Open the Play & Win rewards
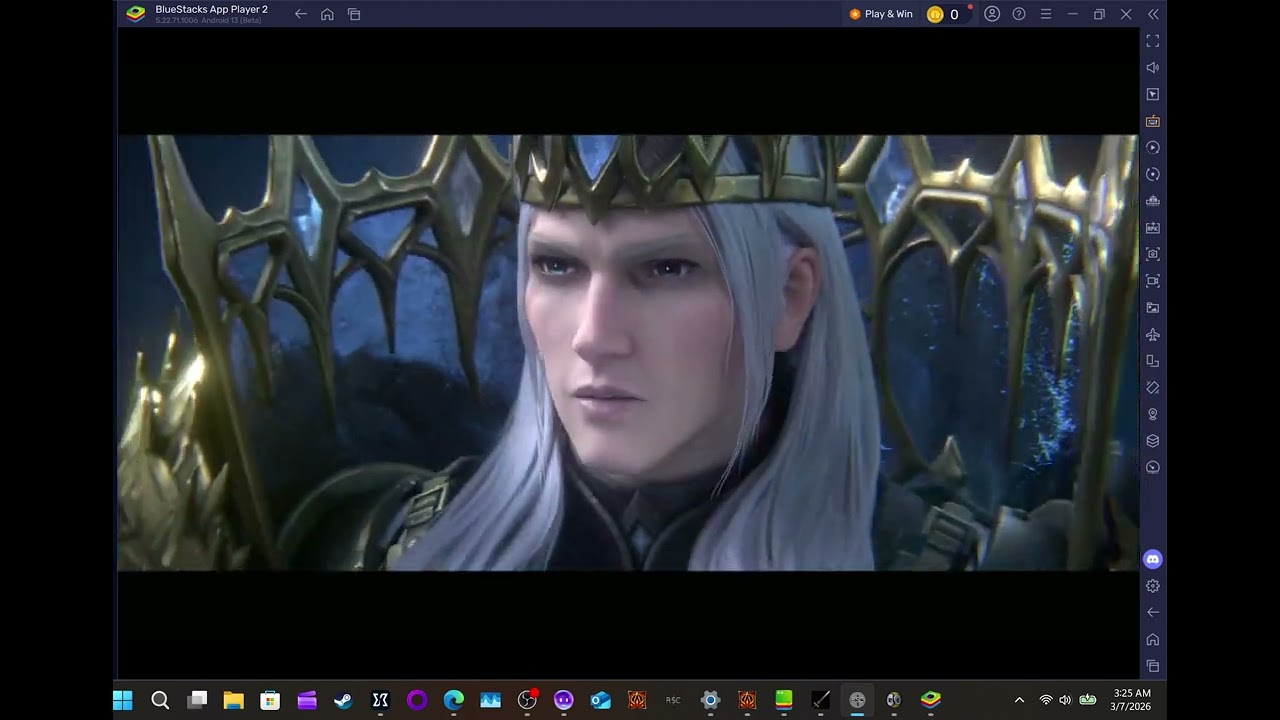The width and height of the screenshot is (1280, 720). pyautogui.click(x=881, y=14)
